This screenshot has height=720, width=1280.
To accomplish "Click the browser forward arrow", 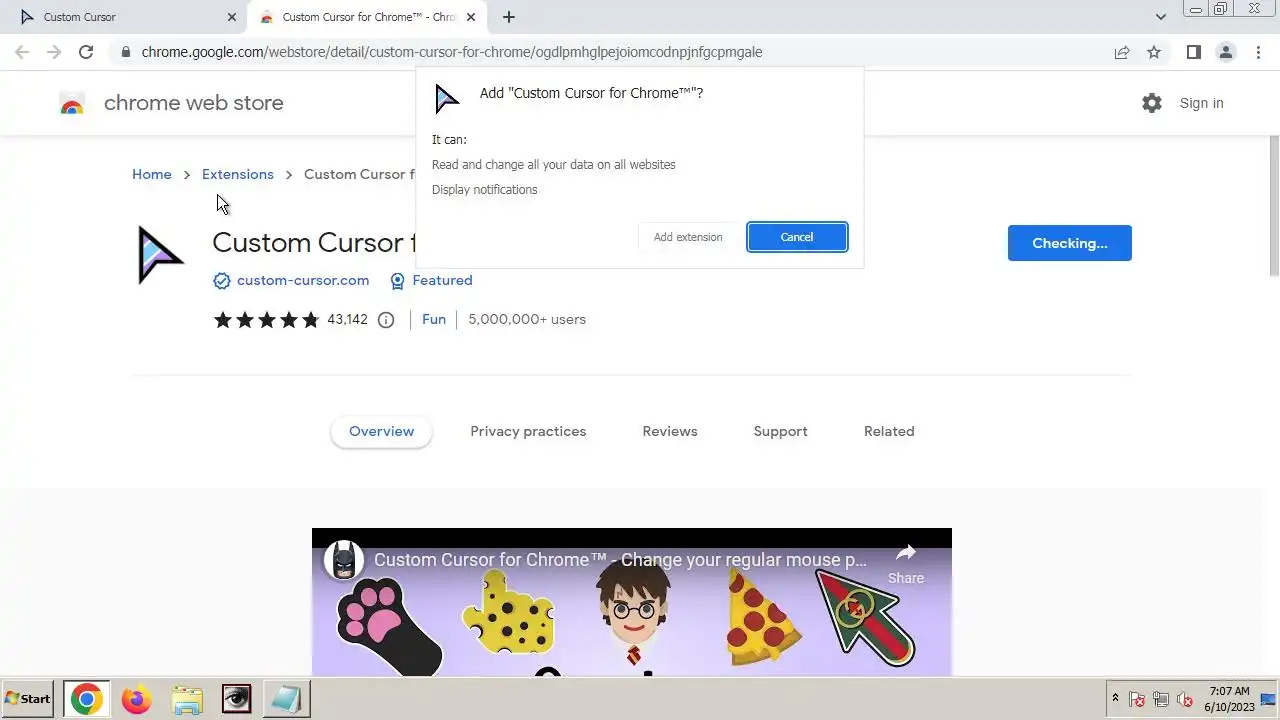I will point(54,52).
